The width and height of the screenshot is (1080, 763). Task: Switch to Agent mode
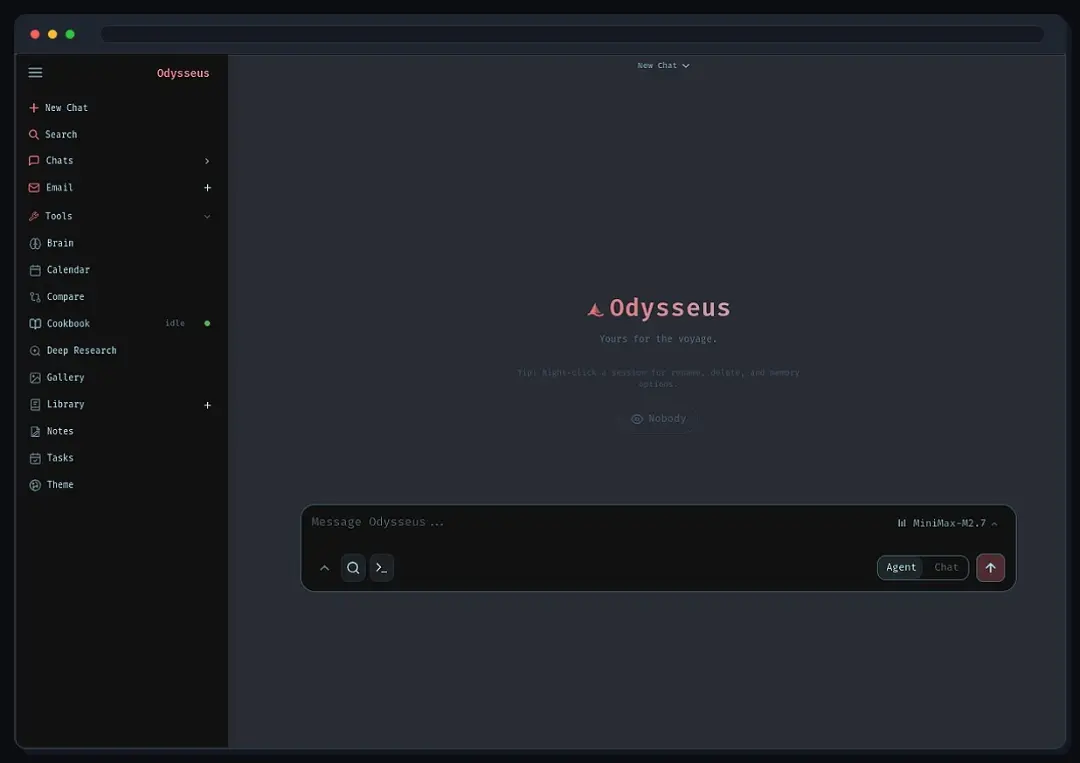901,568
